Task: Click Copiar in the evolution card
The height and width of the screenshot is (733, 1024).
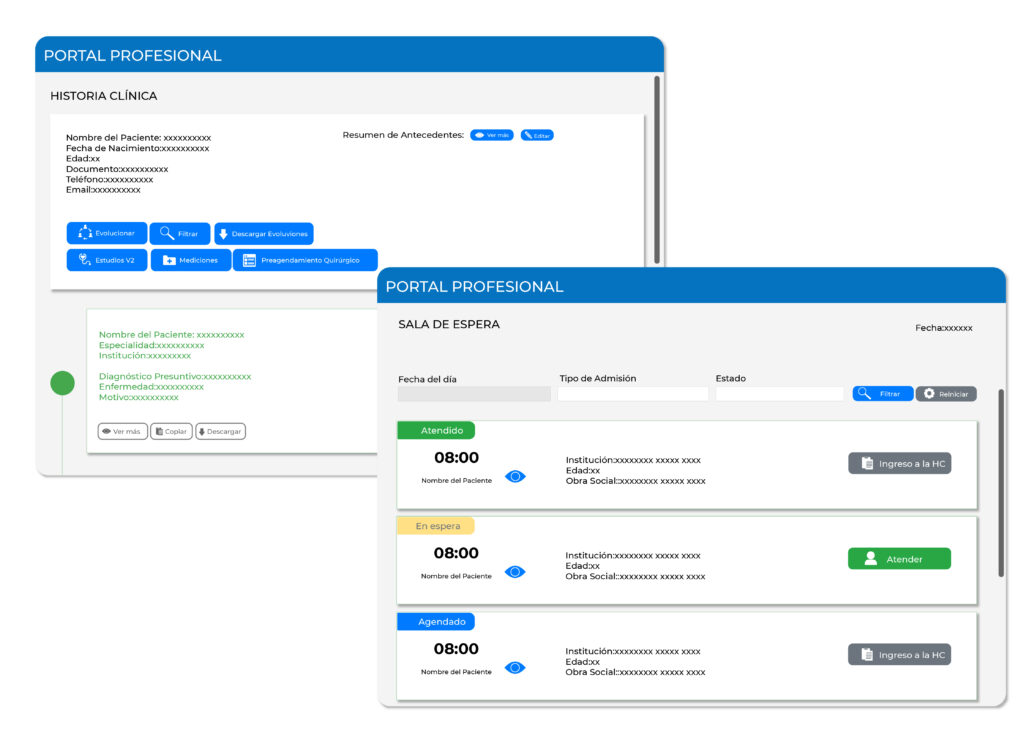Action: pyautogui.click(x=171, y=431)
